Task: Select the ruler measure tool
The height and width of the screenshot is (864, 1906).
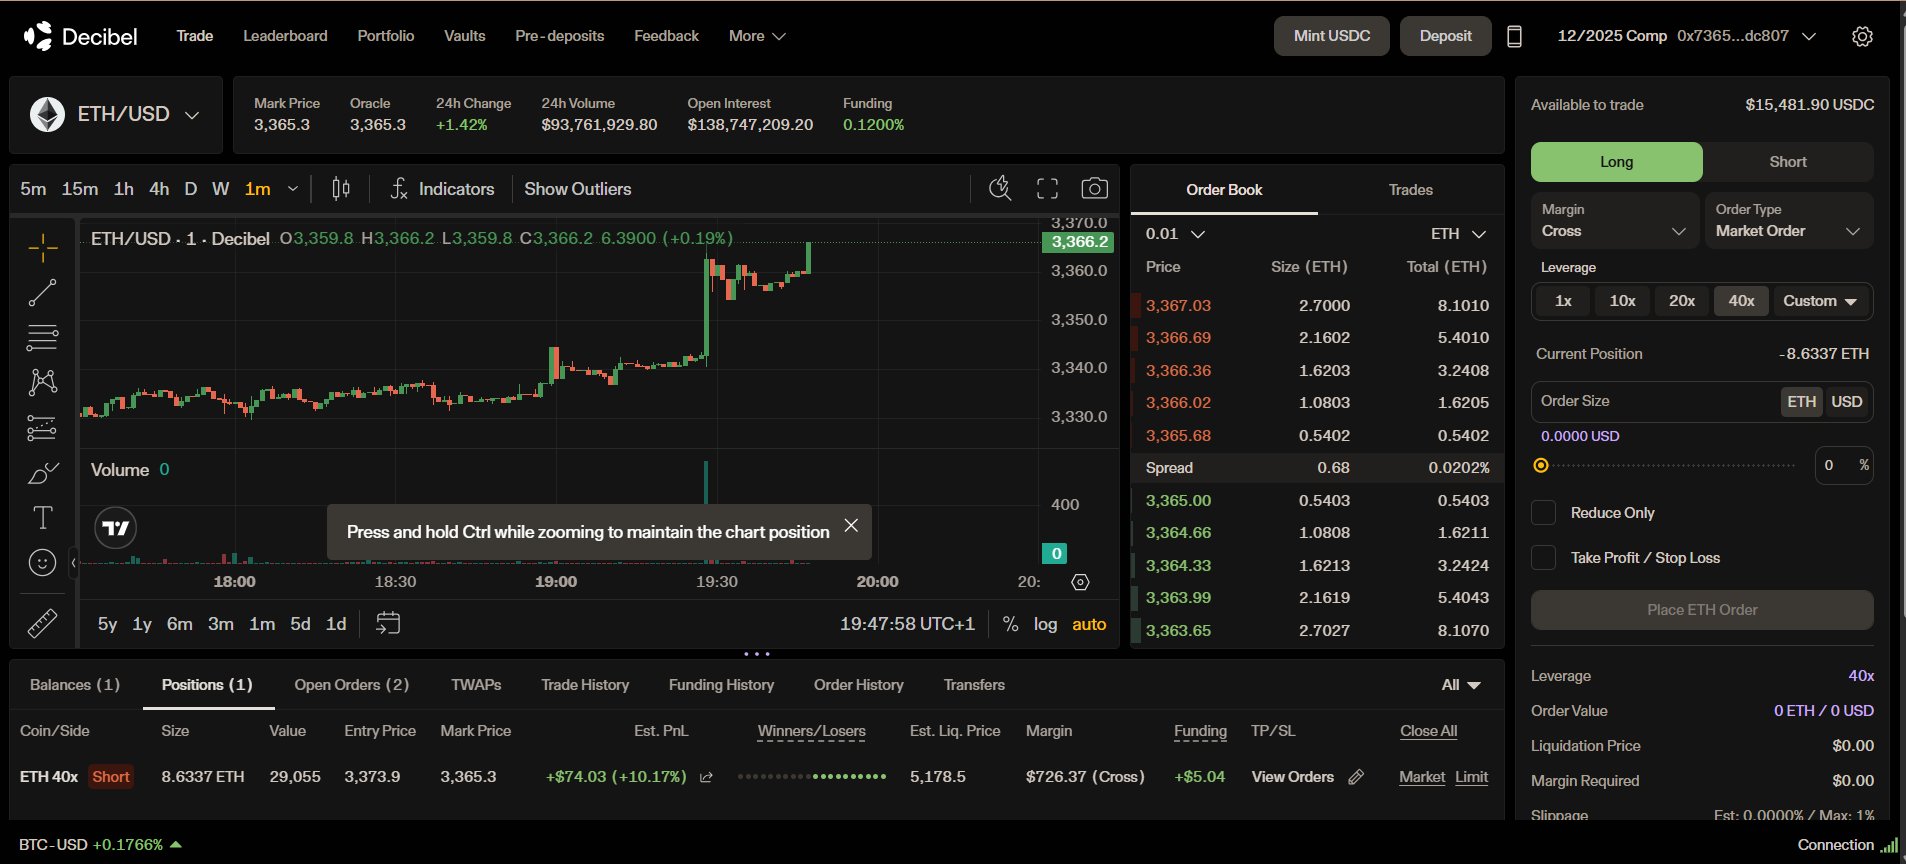Action: (x=42, y=624)
